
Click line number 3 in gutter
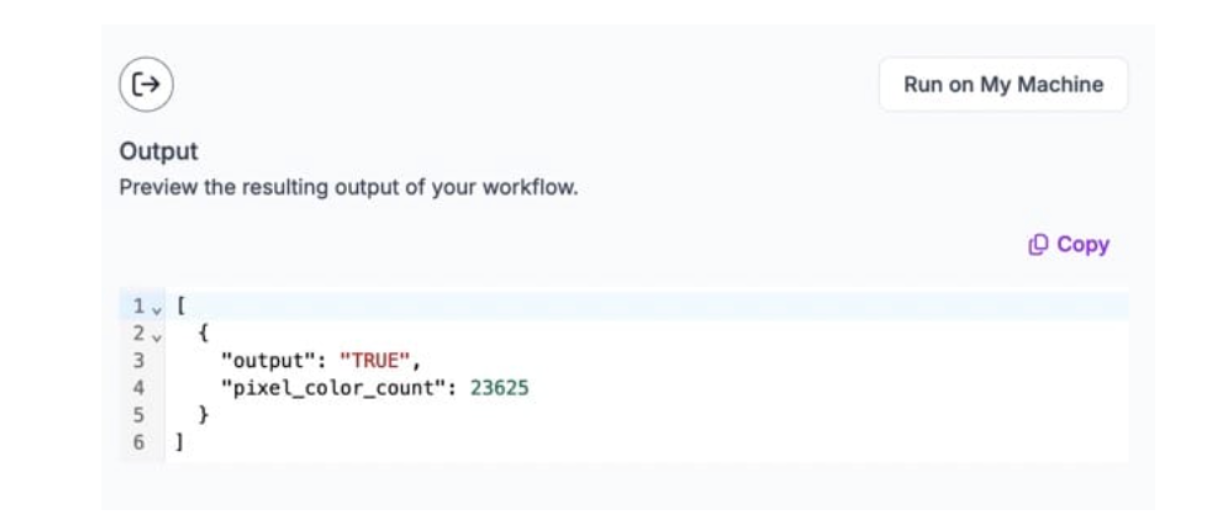[139, 360]
